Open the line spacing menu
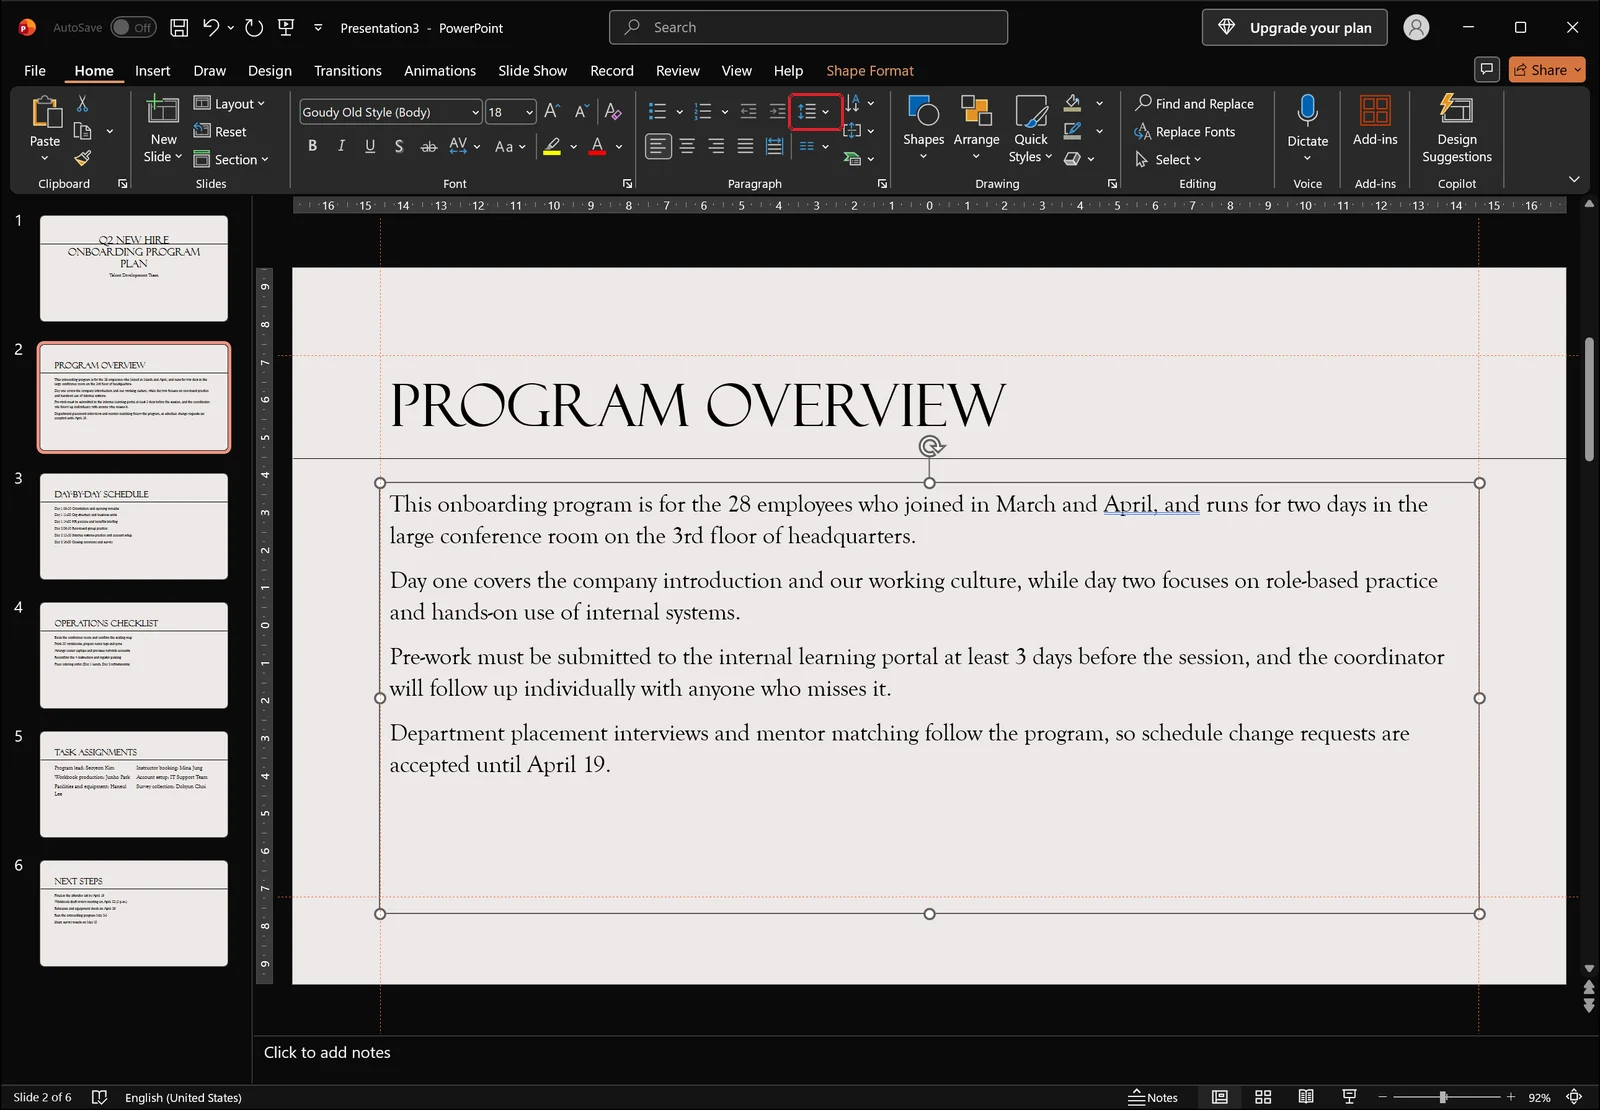This screenshot has height=1110, width=1600. (x=815, y=112)
